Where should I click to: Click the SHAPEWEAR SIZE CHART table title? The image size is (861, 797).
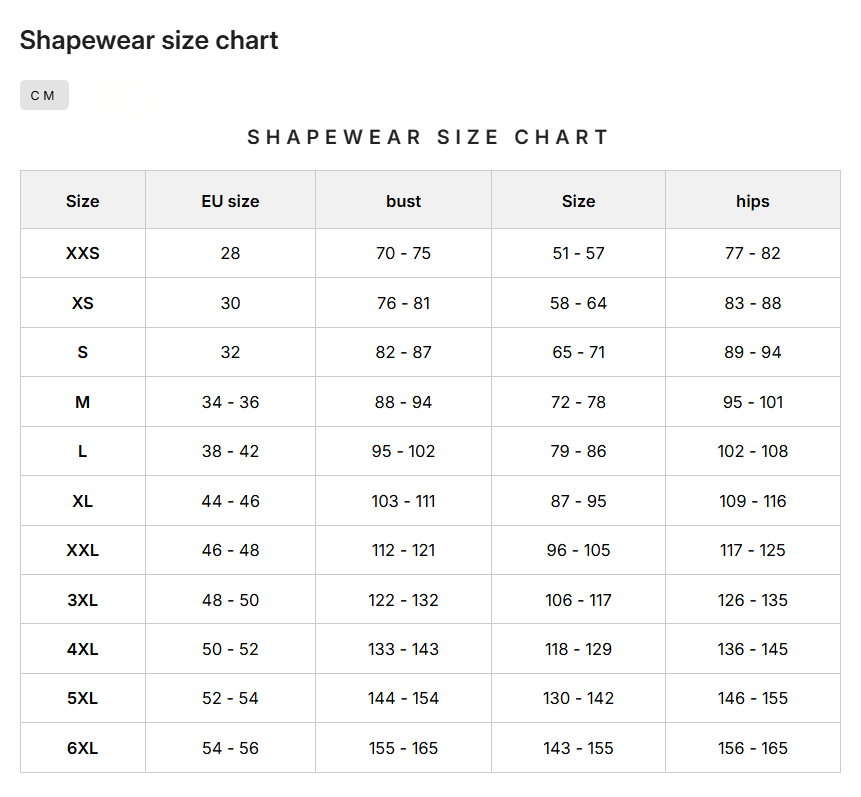click(429, 137)
